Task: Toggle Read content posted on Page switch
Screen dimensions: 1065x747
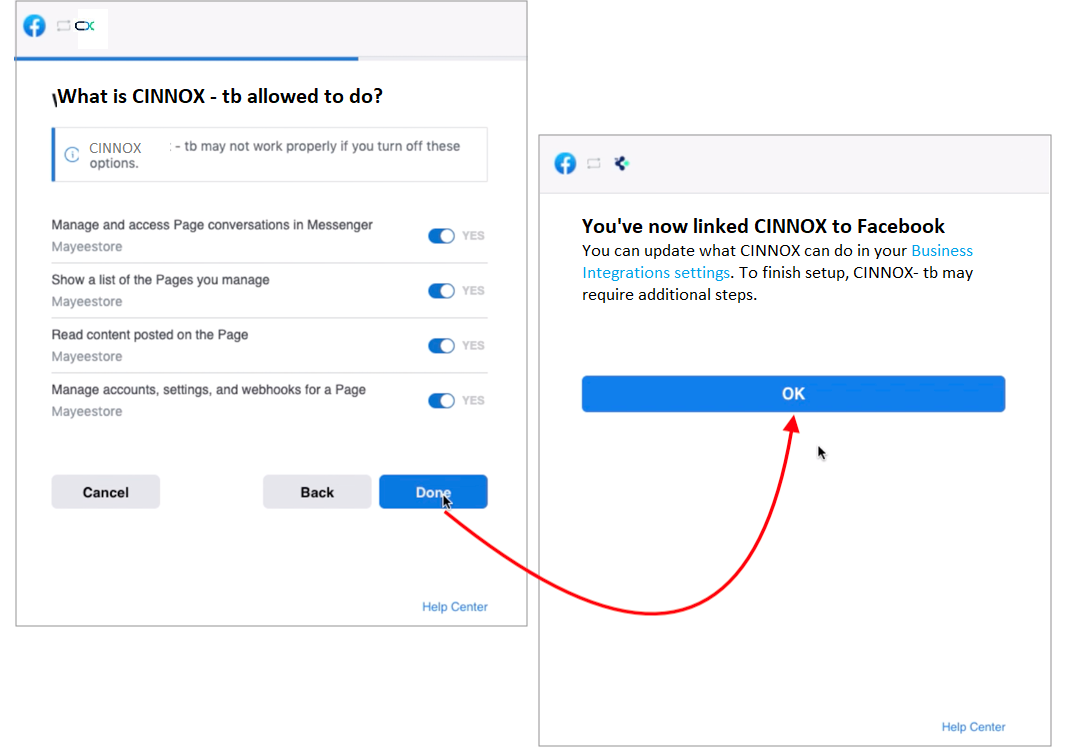Action: tap(441, 346)
